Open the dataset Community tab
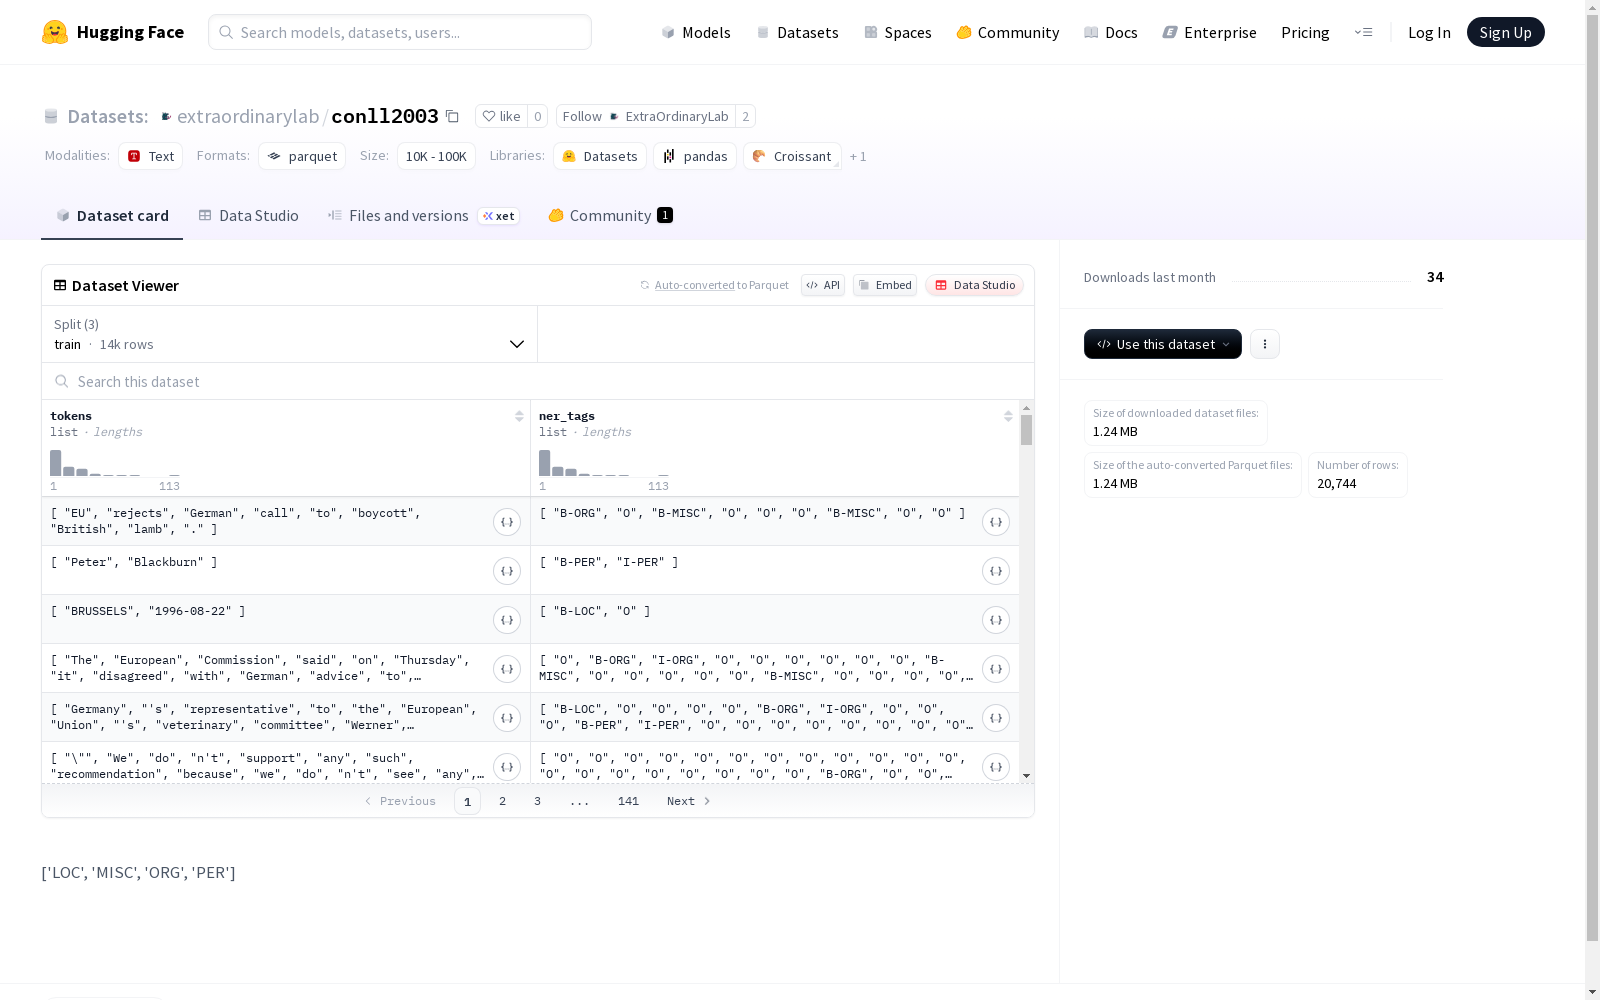Viewport: 1600px width, 1000px height. [611, 215]
